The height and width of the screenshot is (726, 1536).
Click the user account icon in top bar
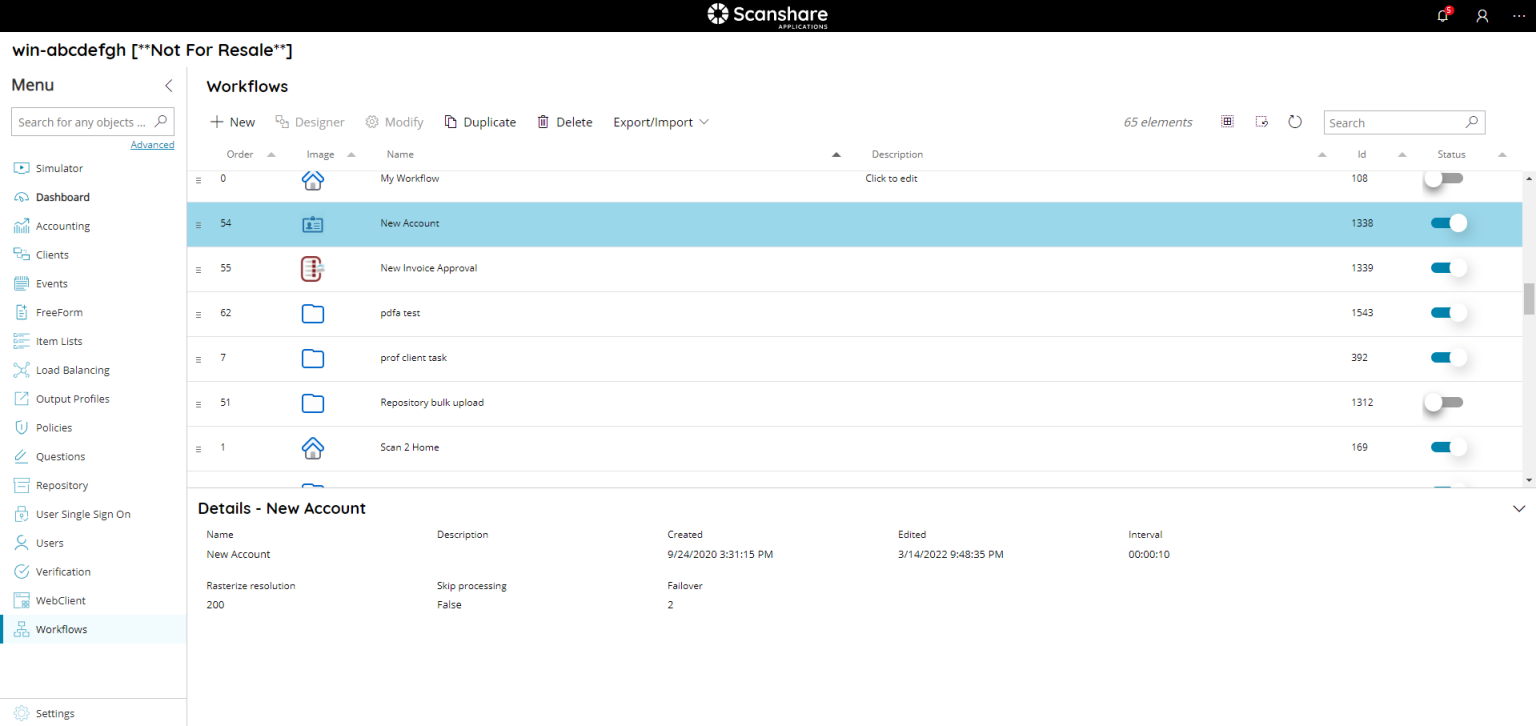coord(1482,16)
